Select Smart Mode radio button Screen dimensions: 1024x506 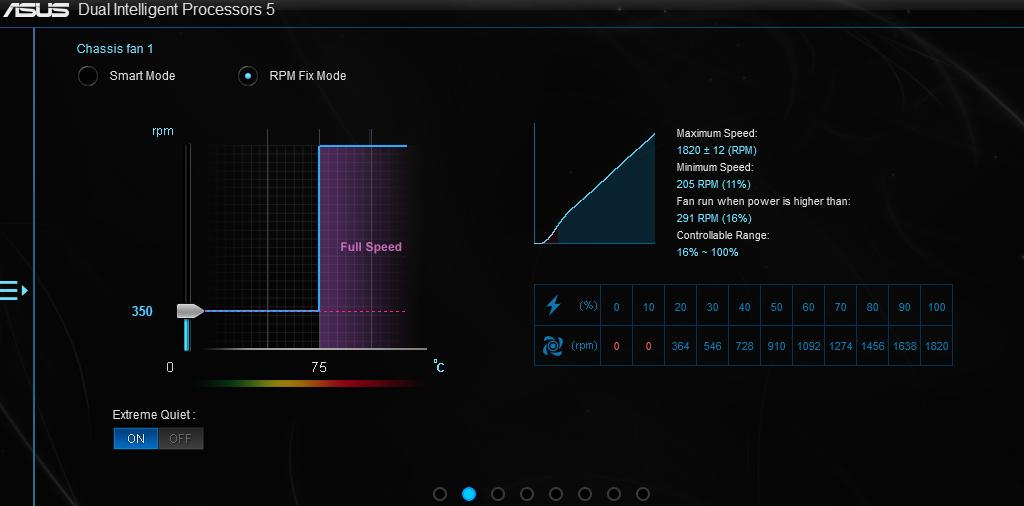88,76
